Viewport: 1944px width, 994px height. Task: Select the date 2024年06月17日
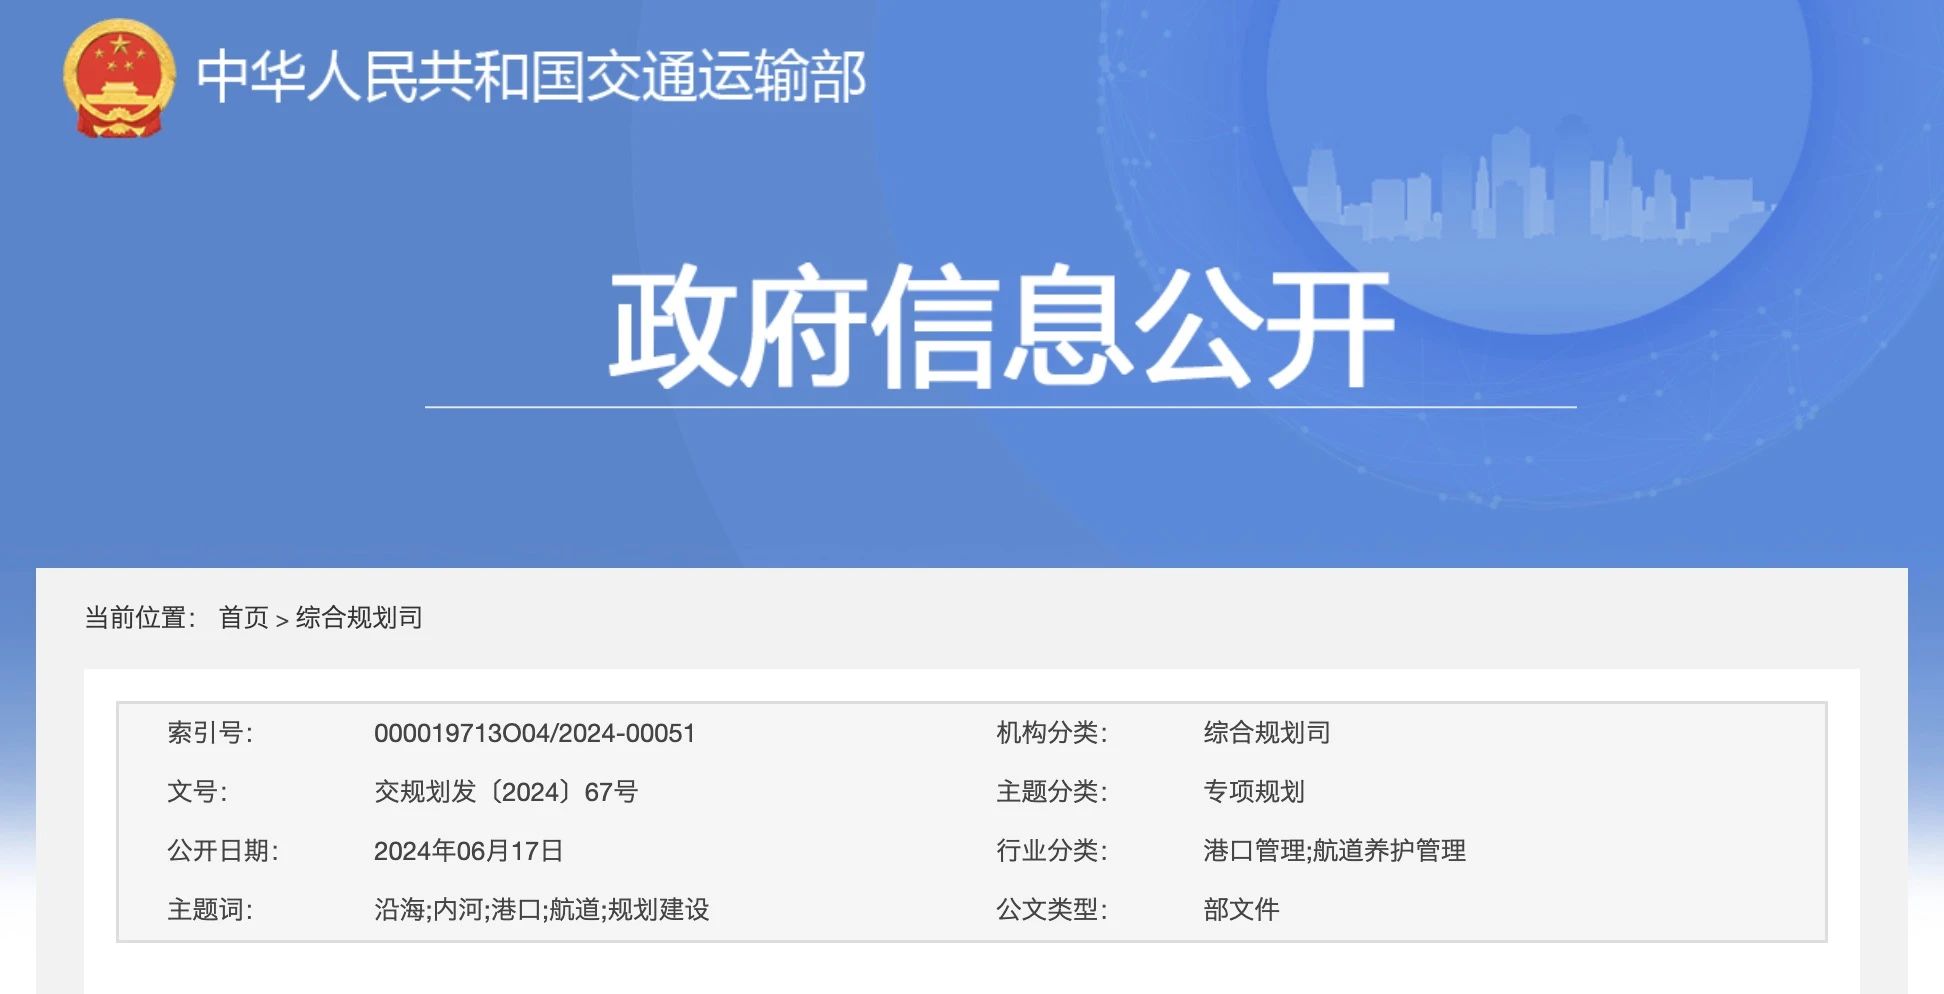[x=467, y=852]
